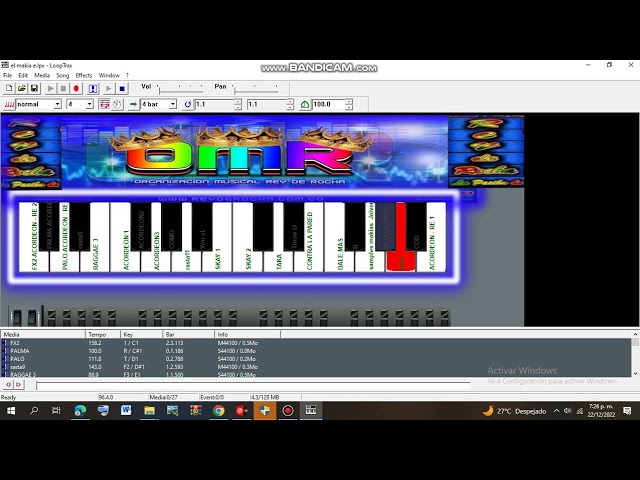Click the second grey play arrow button
Viewport: 640px width, 480px height.
[108, 88]
